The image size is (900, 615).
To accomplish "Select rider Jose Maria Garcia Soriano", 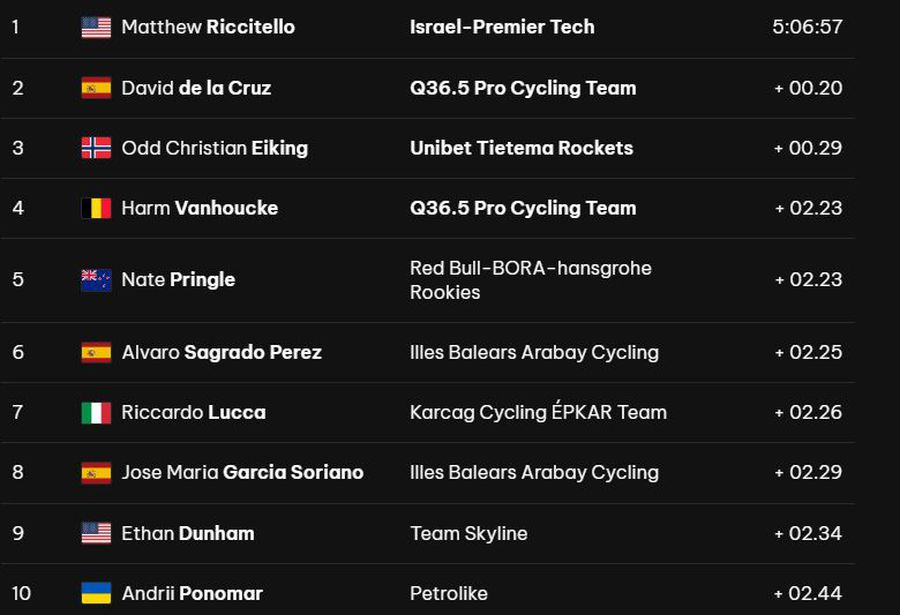I will (x=242, y=472).
